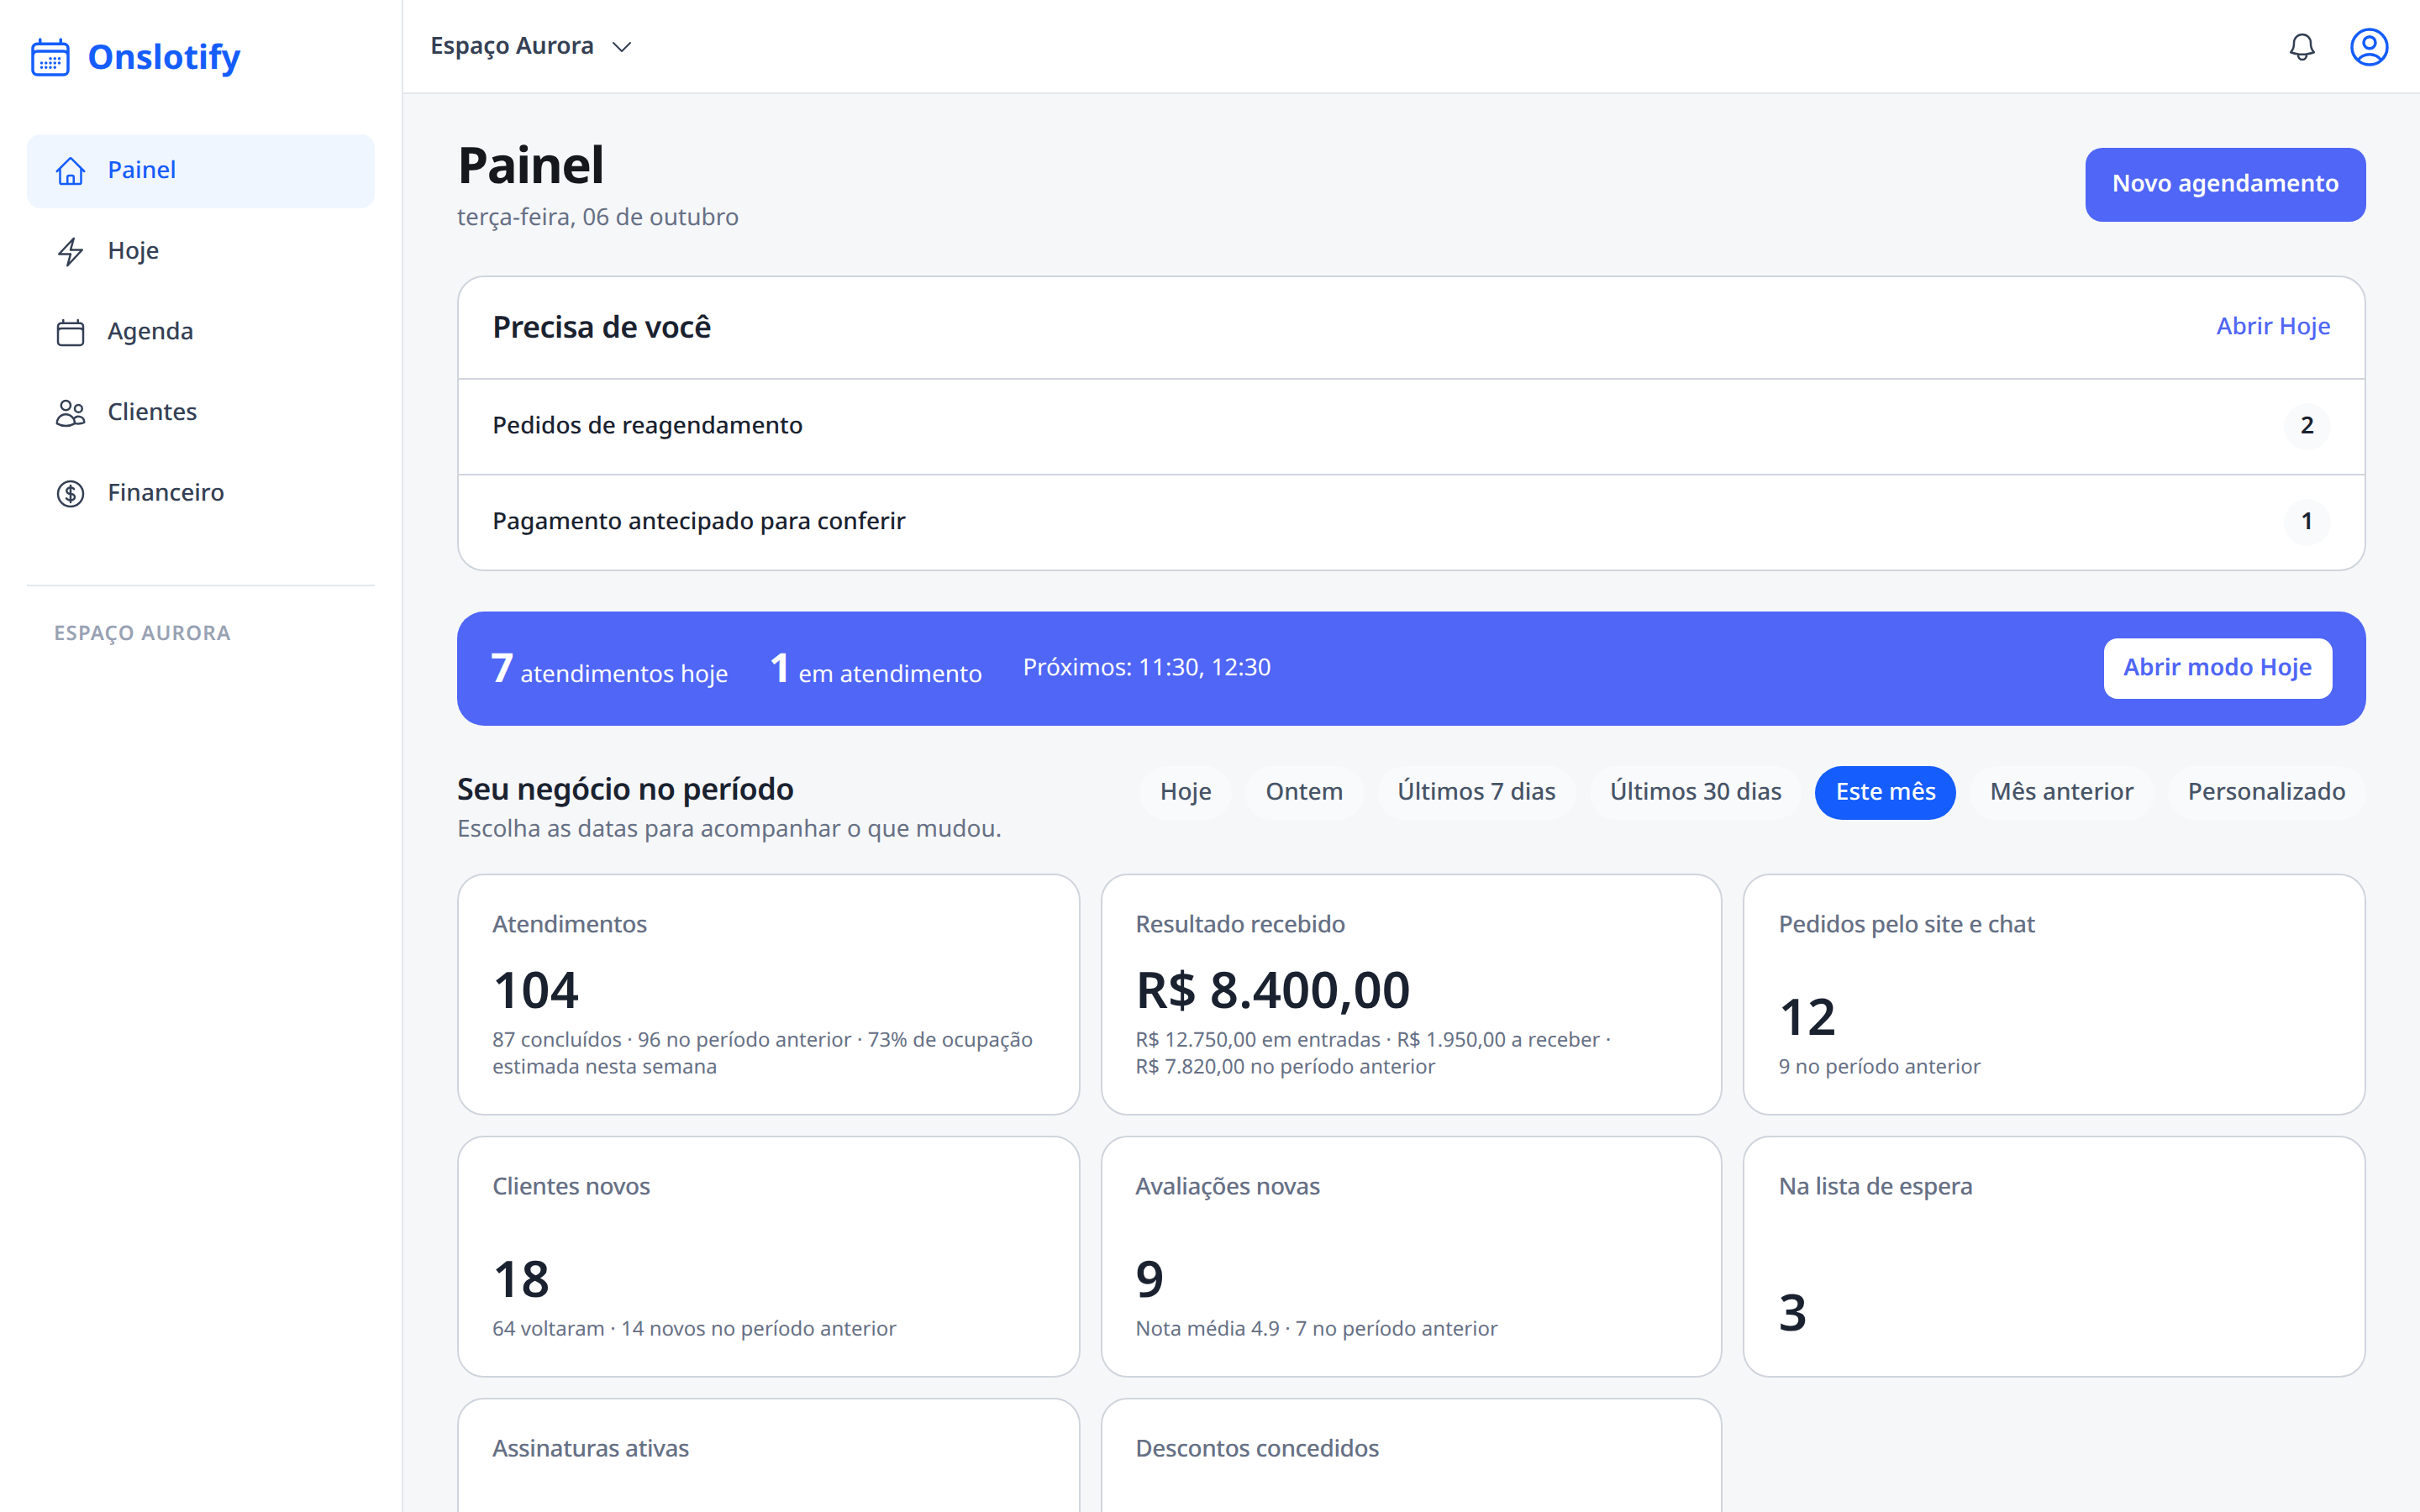Viewport: 2420px width, 1512px height.
Task: Click the Financeiro dollar coin icon
Action: [x=70, y=493]
